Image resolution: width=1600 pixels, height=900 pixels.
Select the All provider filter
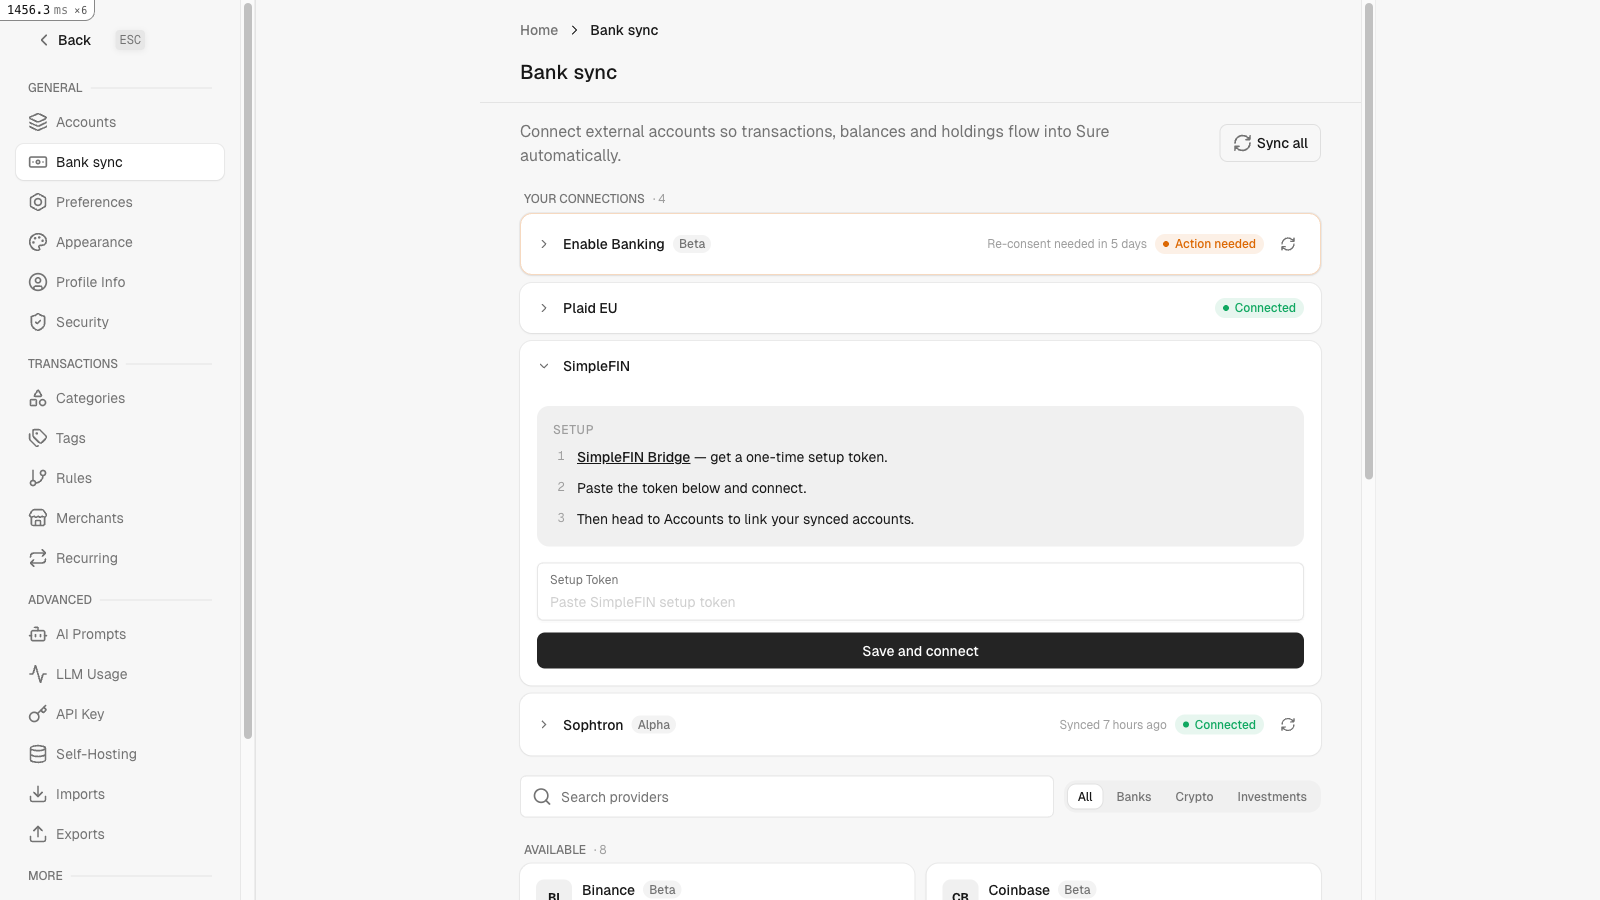point(1085,797)
